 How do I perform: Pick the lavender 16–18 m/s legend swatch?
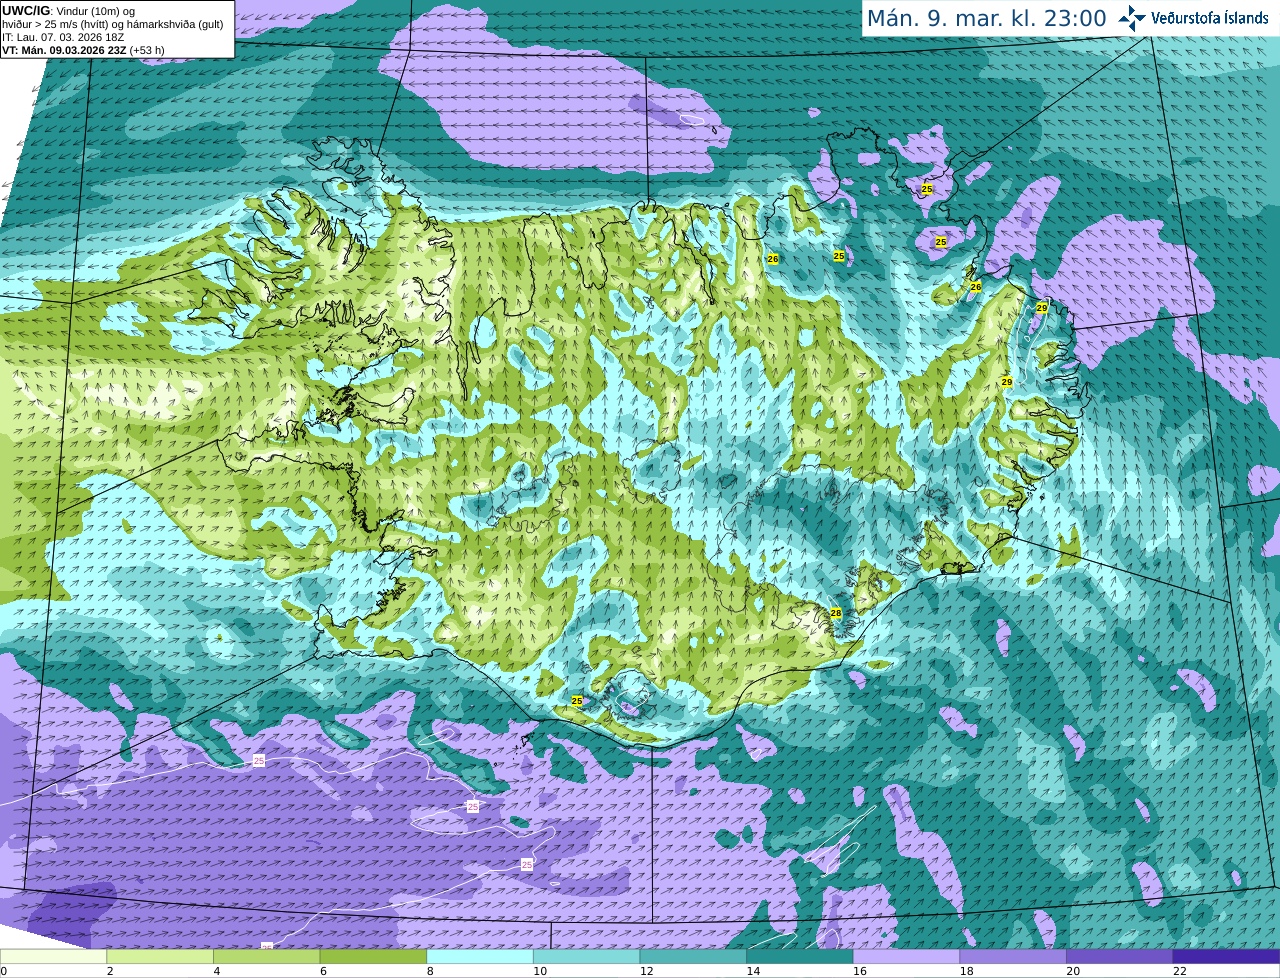pos(906,956)
